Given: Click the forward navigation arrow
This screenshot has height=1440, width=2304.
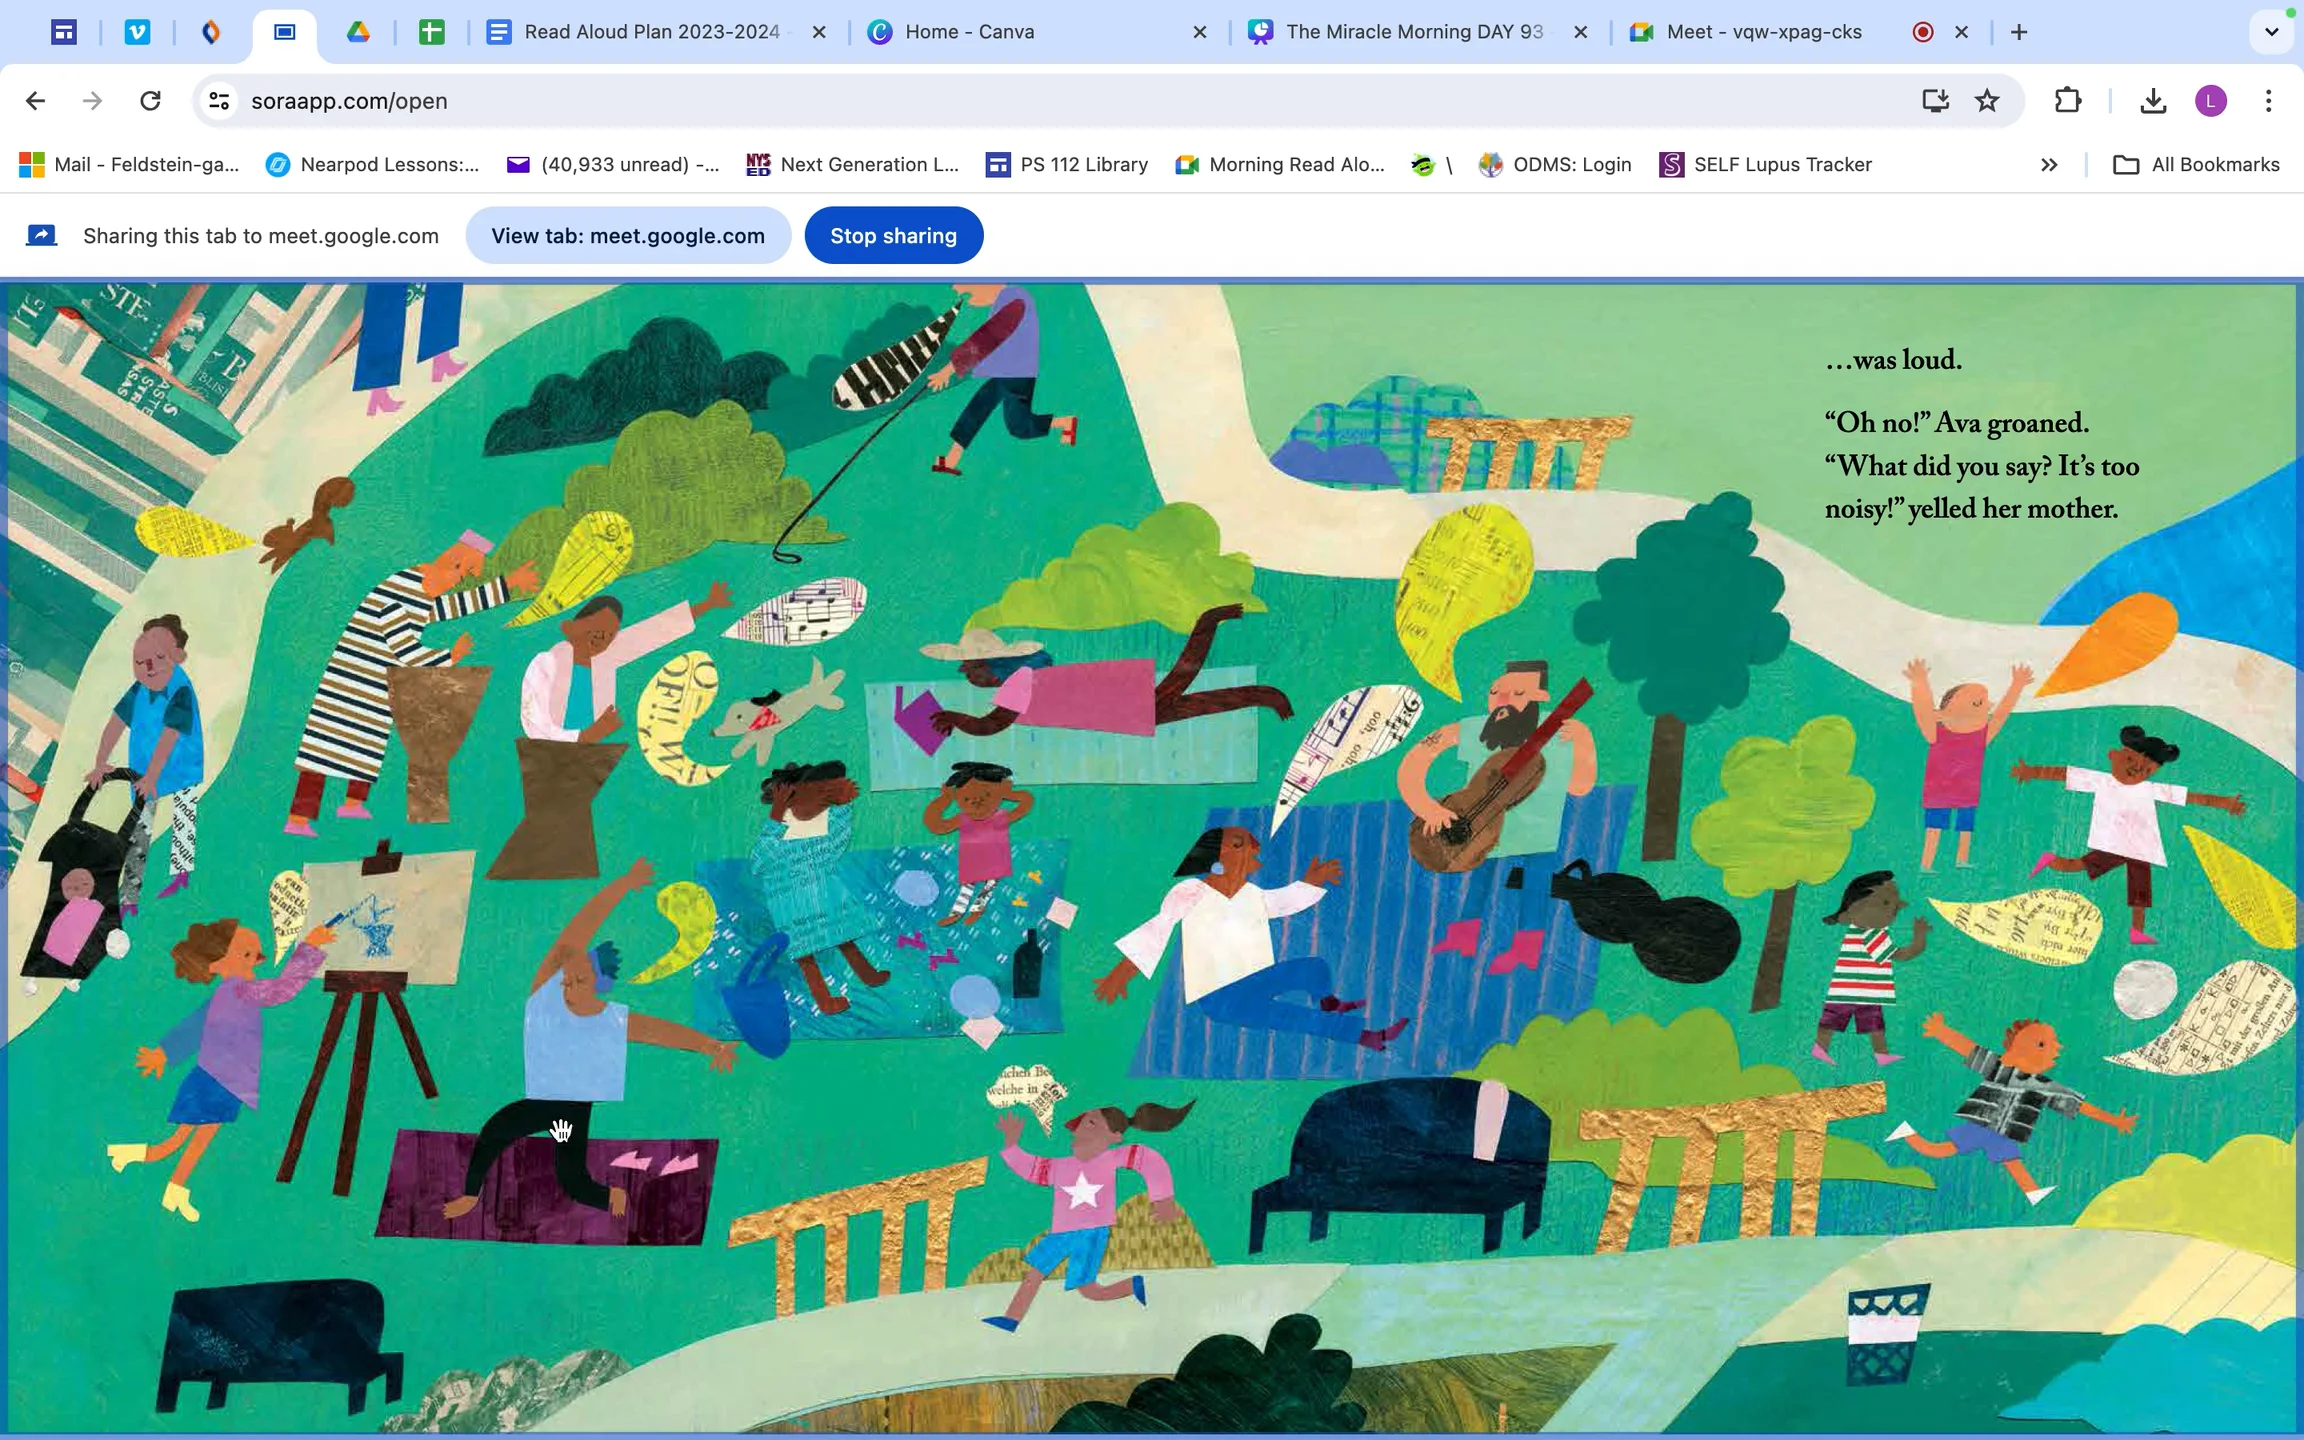Looking at the screenshot, I should click(x=92, y=101).
